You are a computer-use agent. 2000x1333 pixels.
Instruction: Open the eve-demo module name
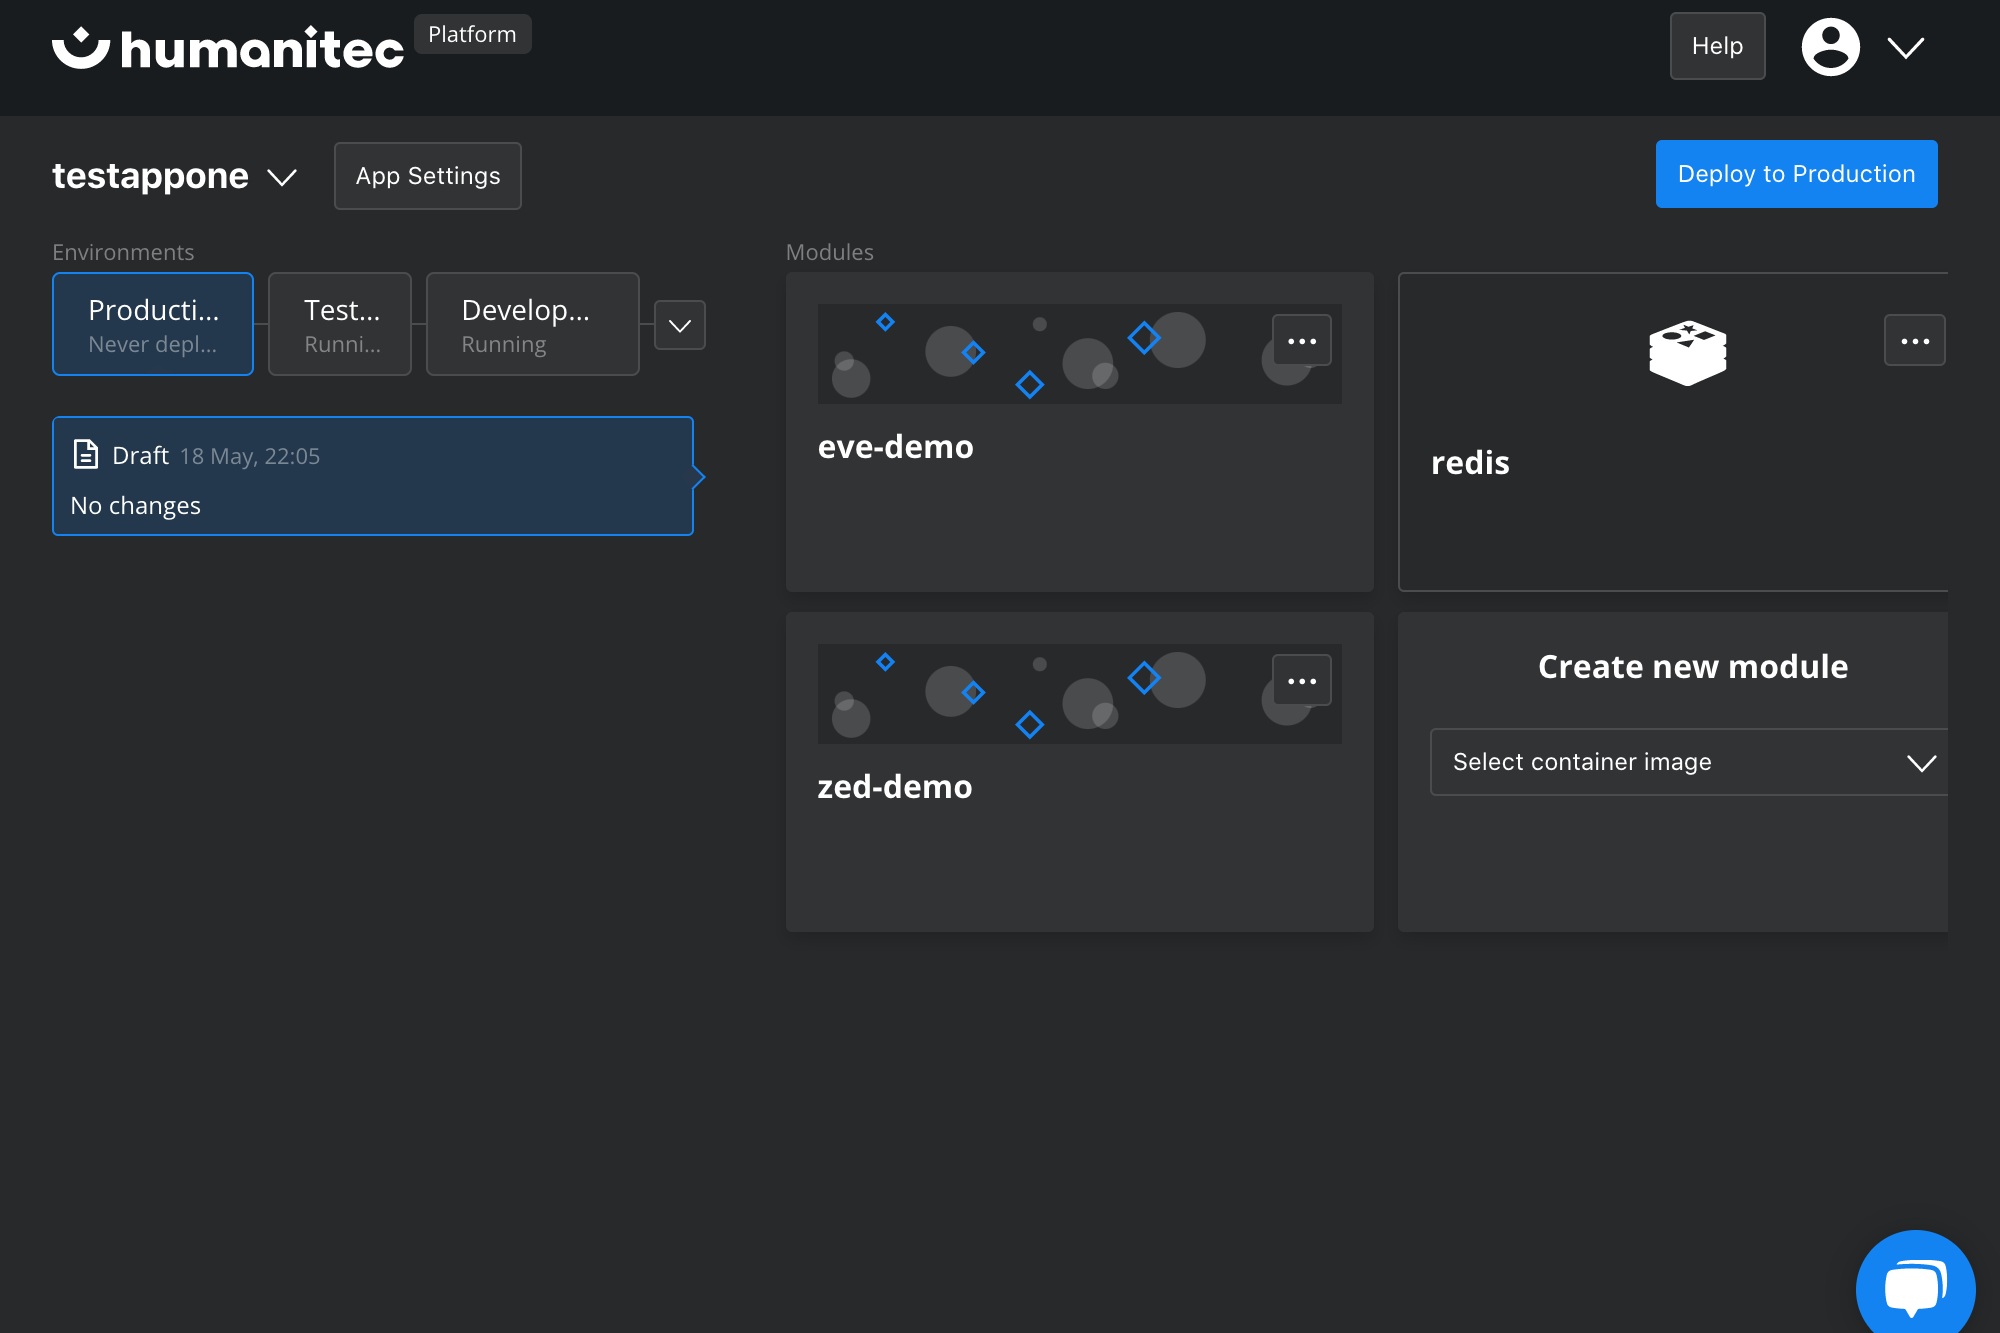[896, 447]
